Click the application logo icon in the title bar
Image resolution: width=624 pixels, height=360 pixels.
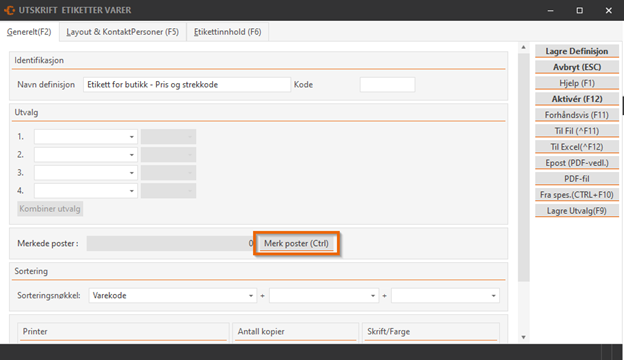[9, 10]
